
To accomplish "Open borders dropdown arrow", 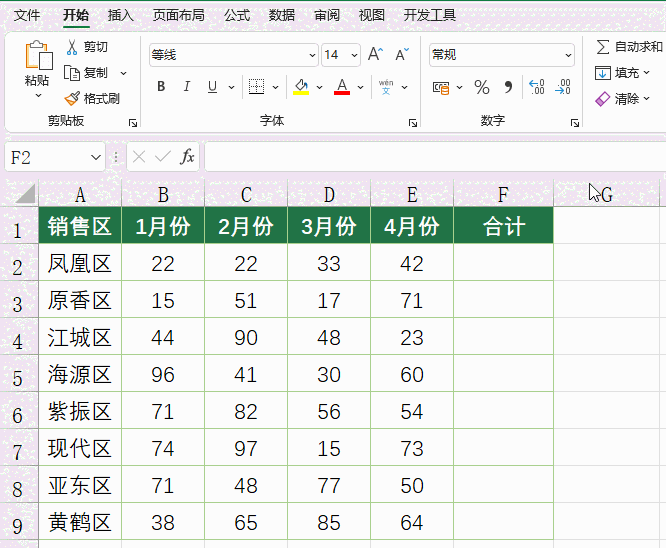I will pyautogui.click(x=275, y=87).
